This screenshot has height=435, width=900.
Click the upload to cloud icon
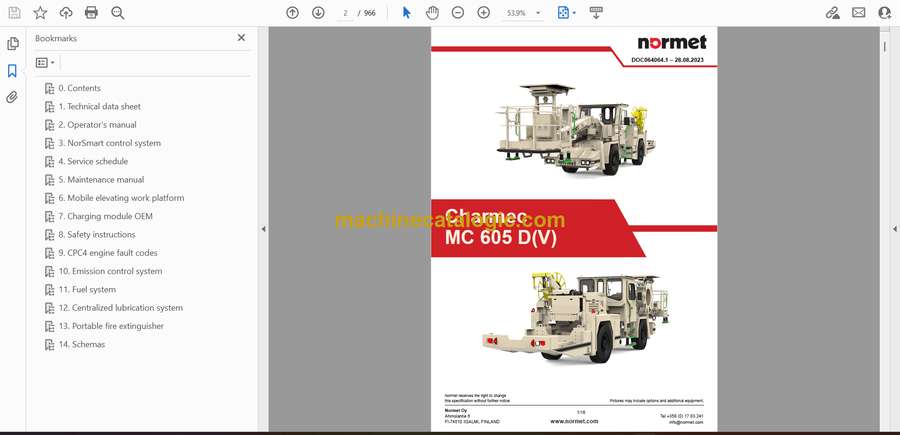(x=66, y=13)
